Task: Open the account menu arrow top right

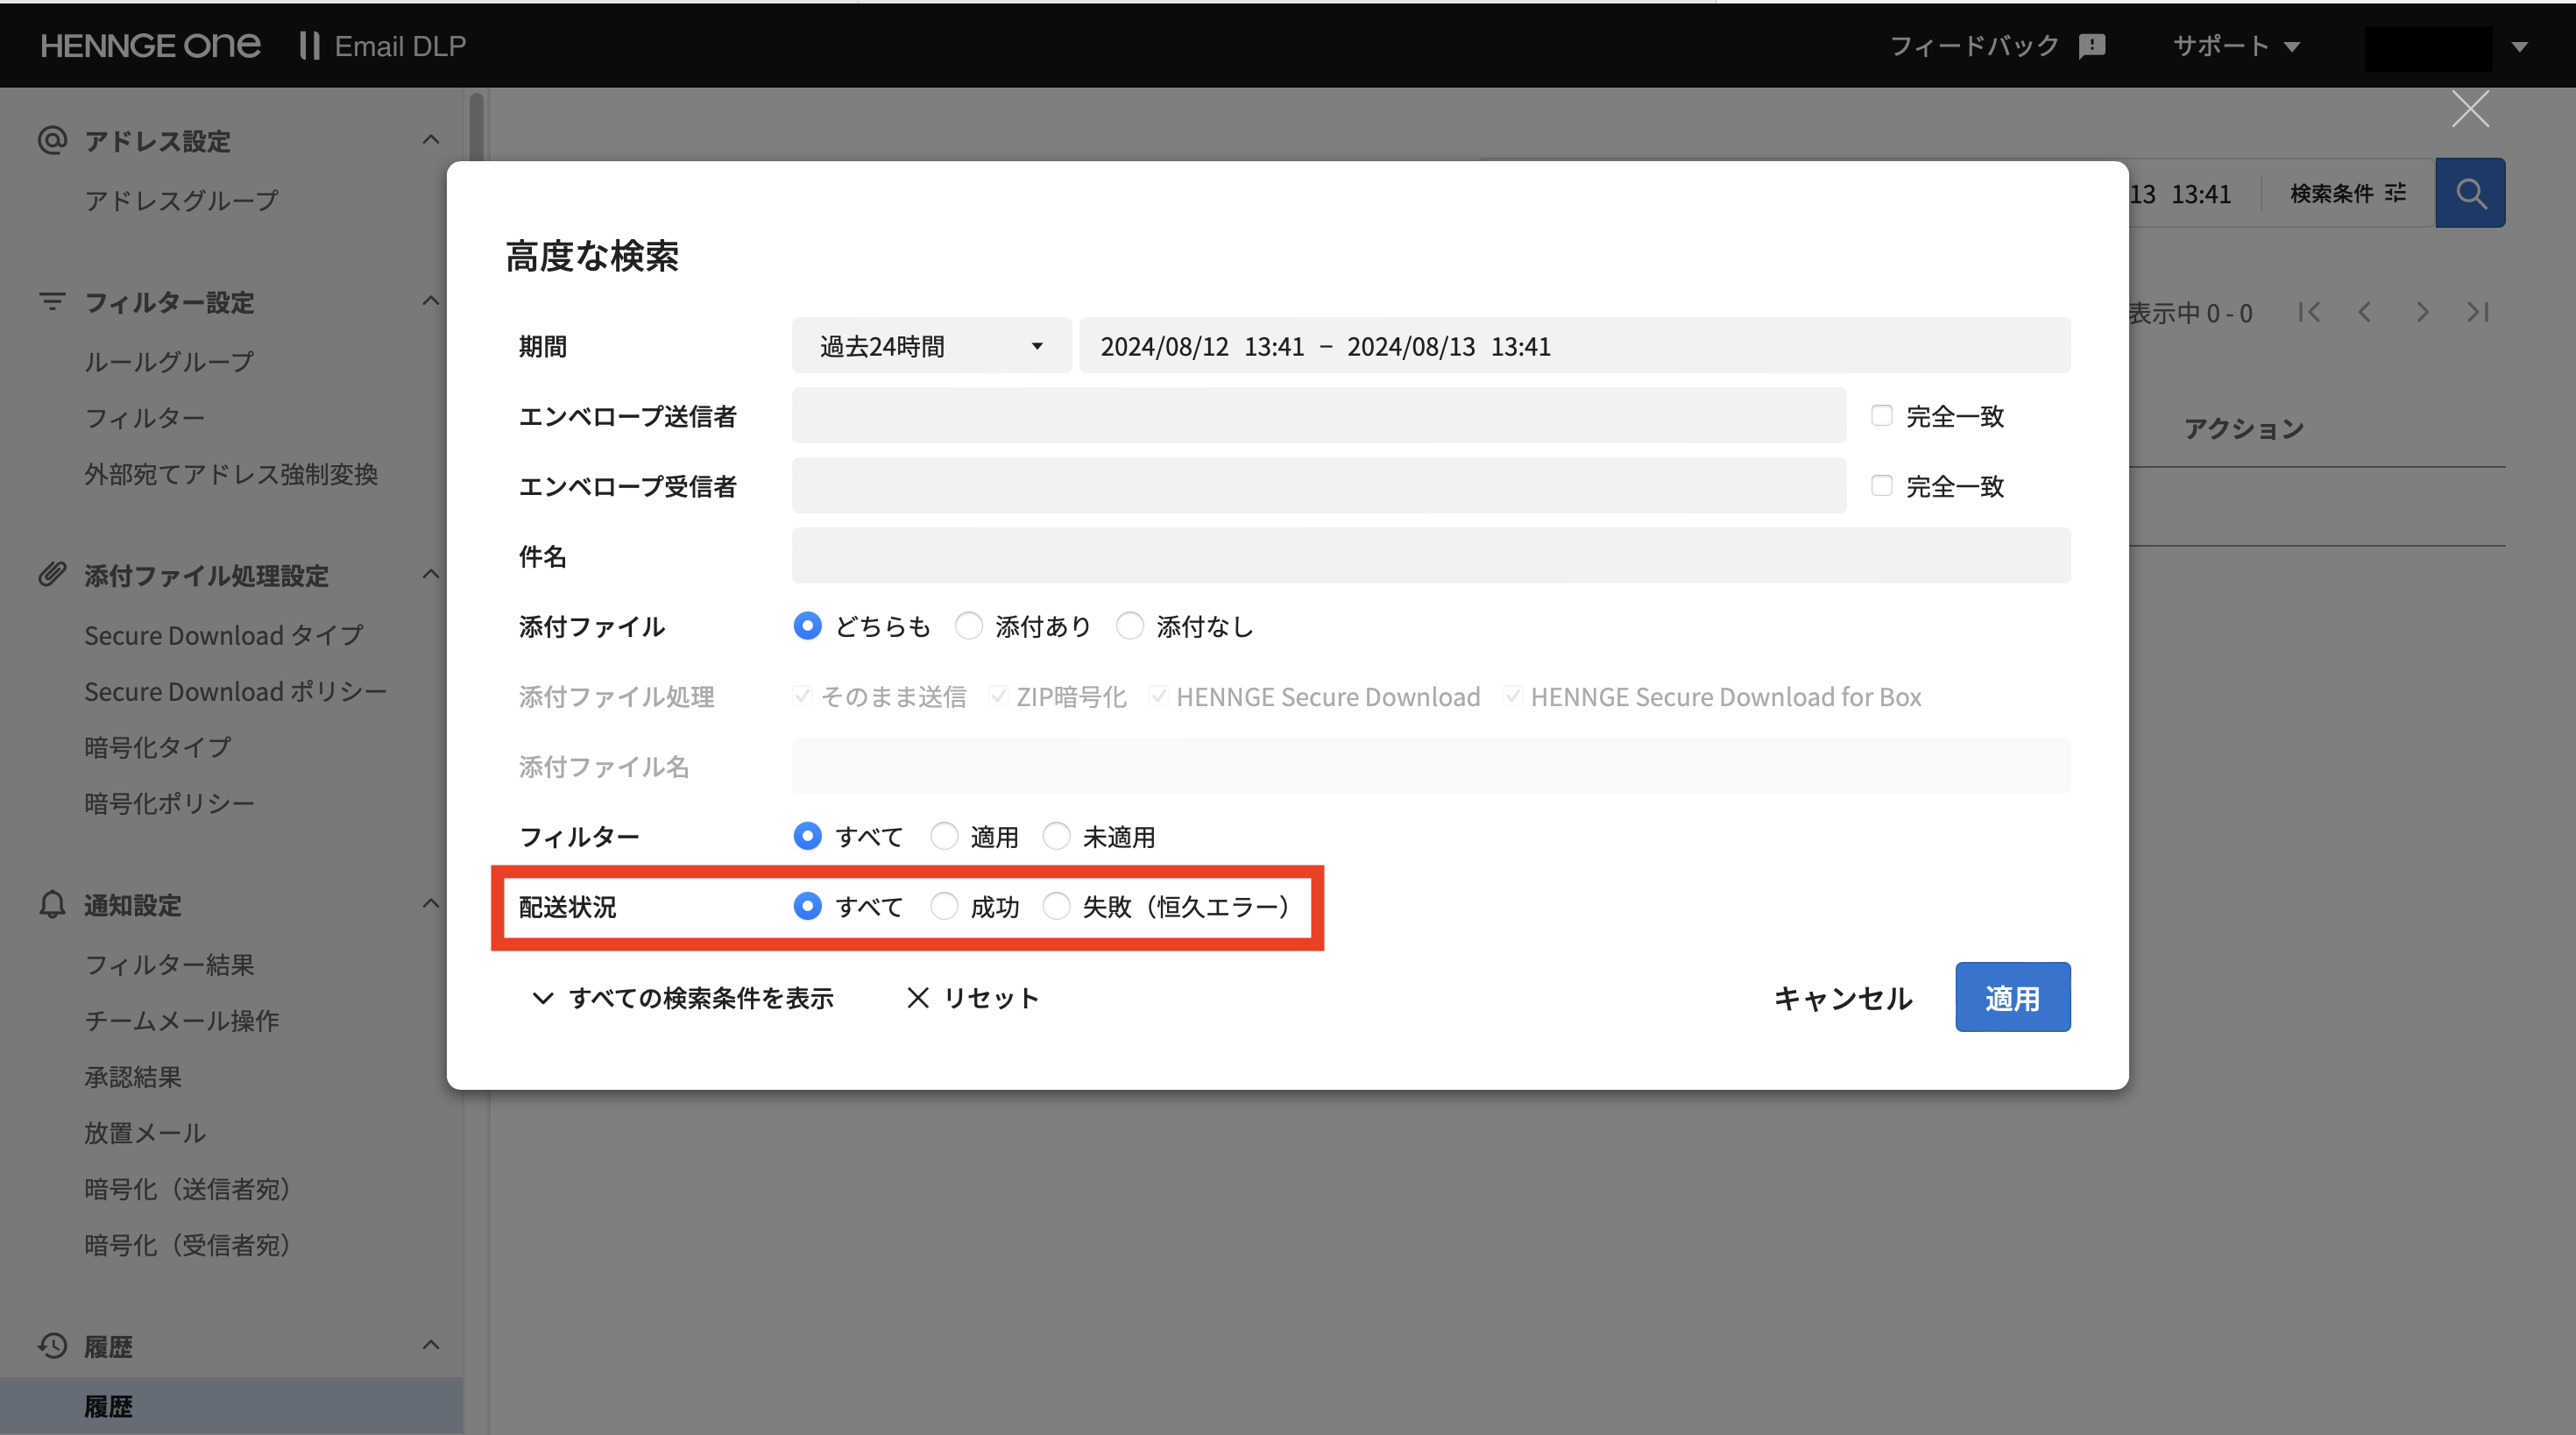Action: (2520, 47)
